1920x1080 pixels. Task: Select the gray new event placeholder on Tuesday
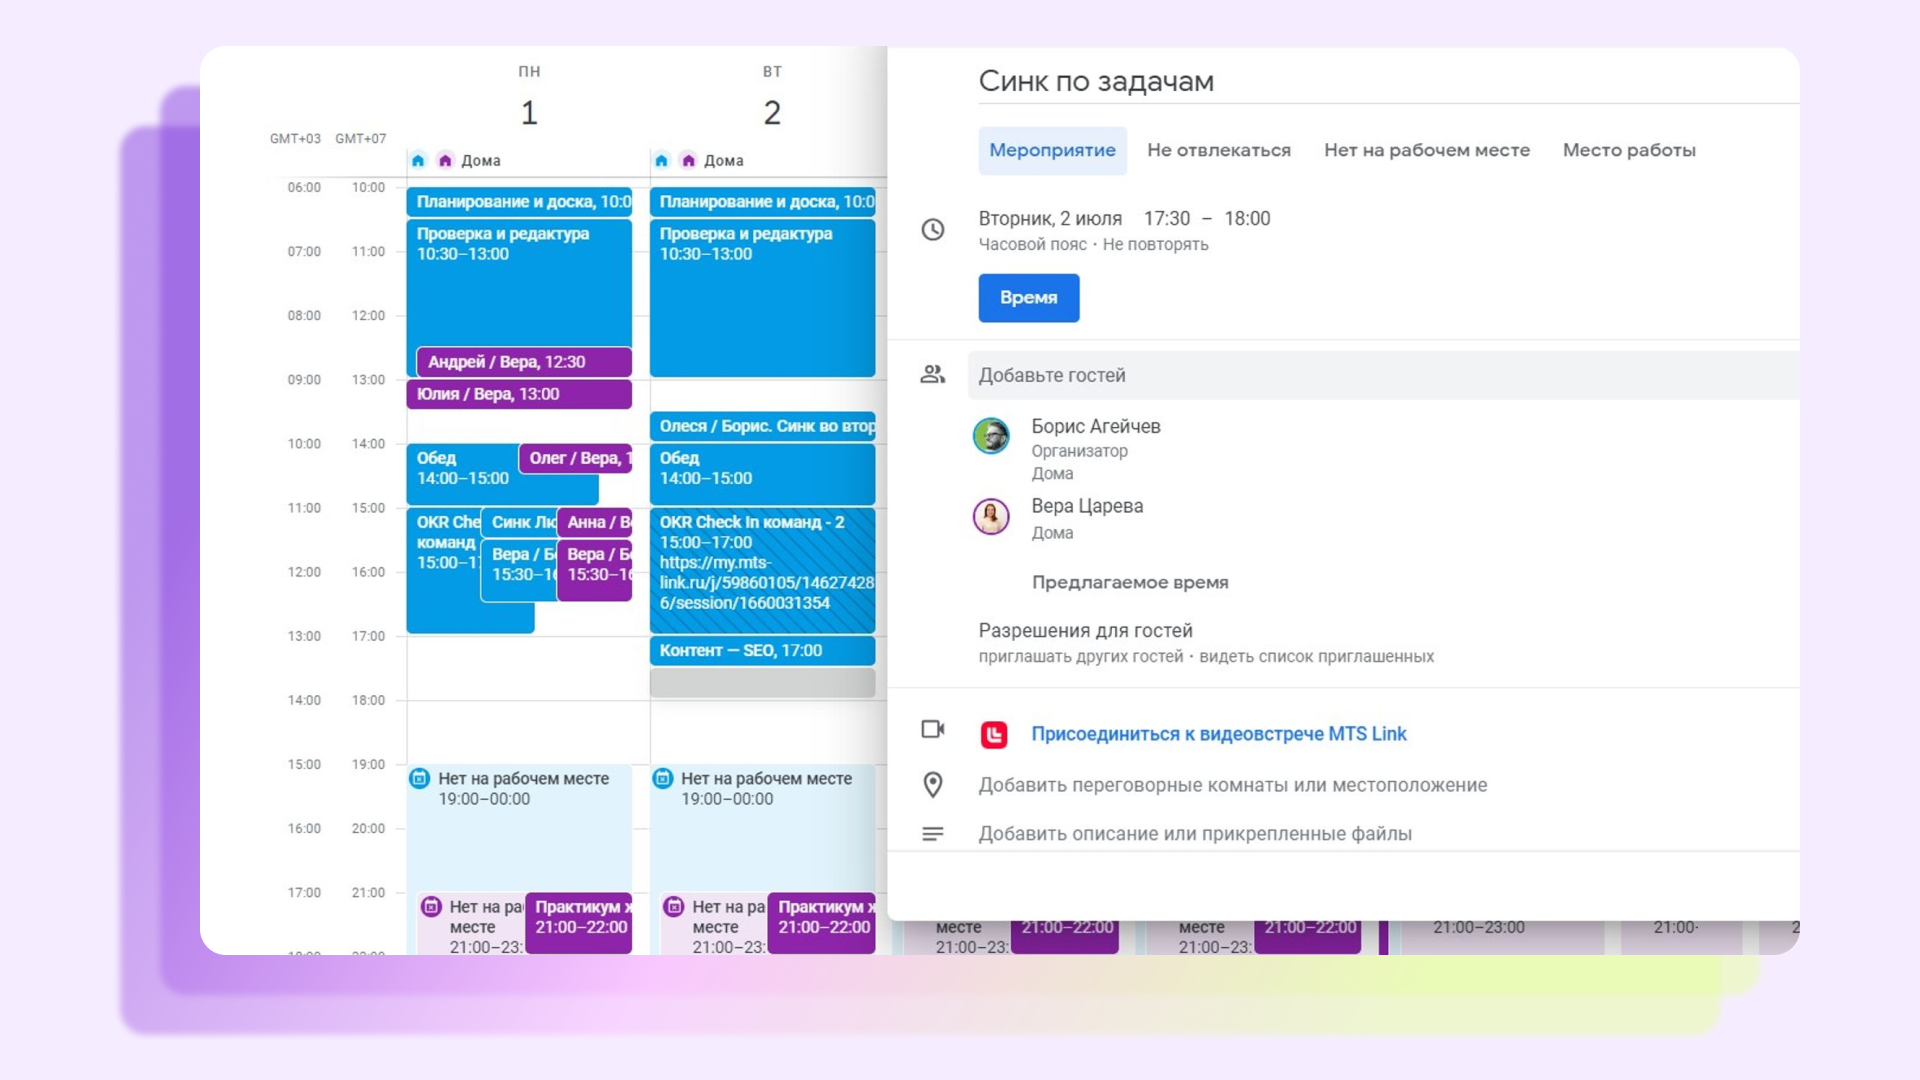point(762,683)
